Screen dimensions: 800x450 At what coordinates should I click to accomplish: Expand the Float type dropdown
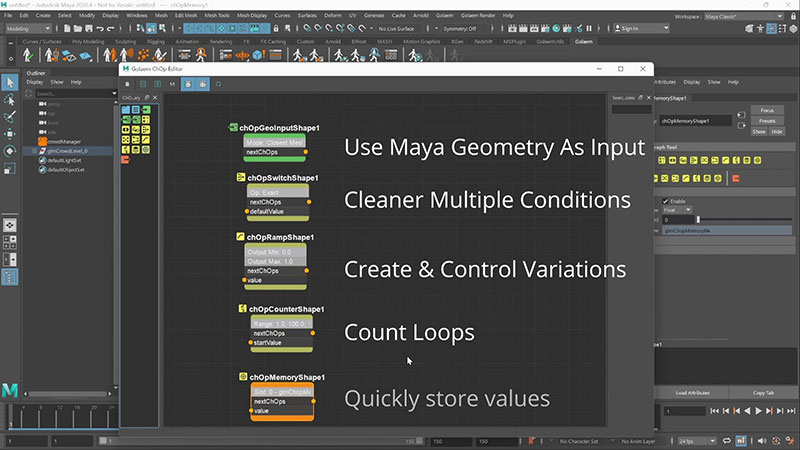[x=681, y=210]
